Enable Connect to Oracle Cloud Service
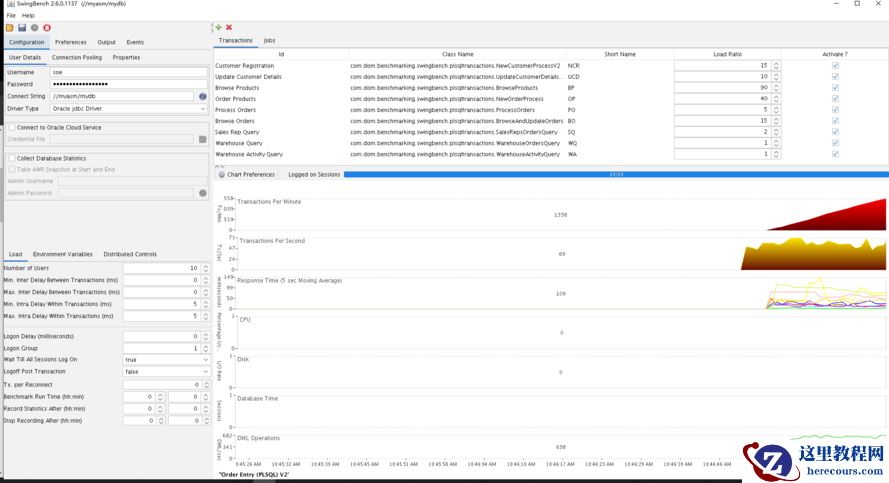889x483 pixels. point(11,128)
